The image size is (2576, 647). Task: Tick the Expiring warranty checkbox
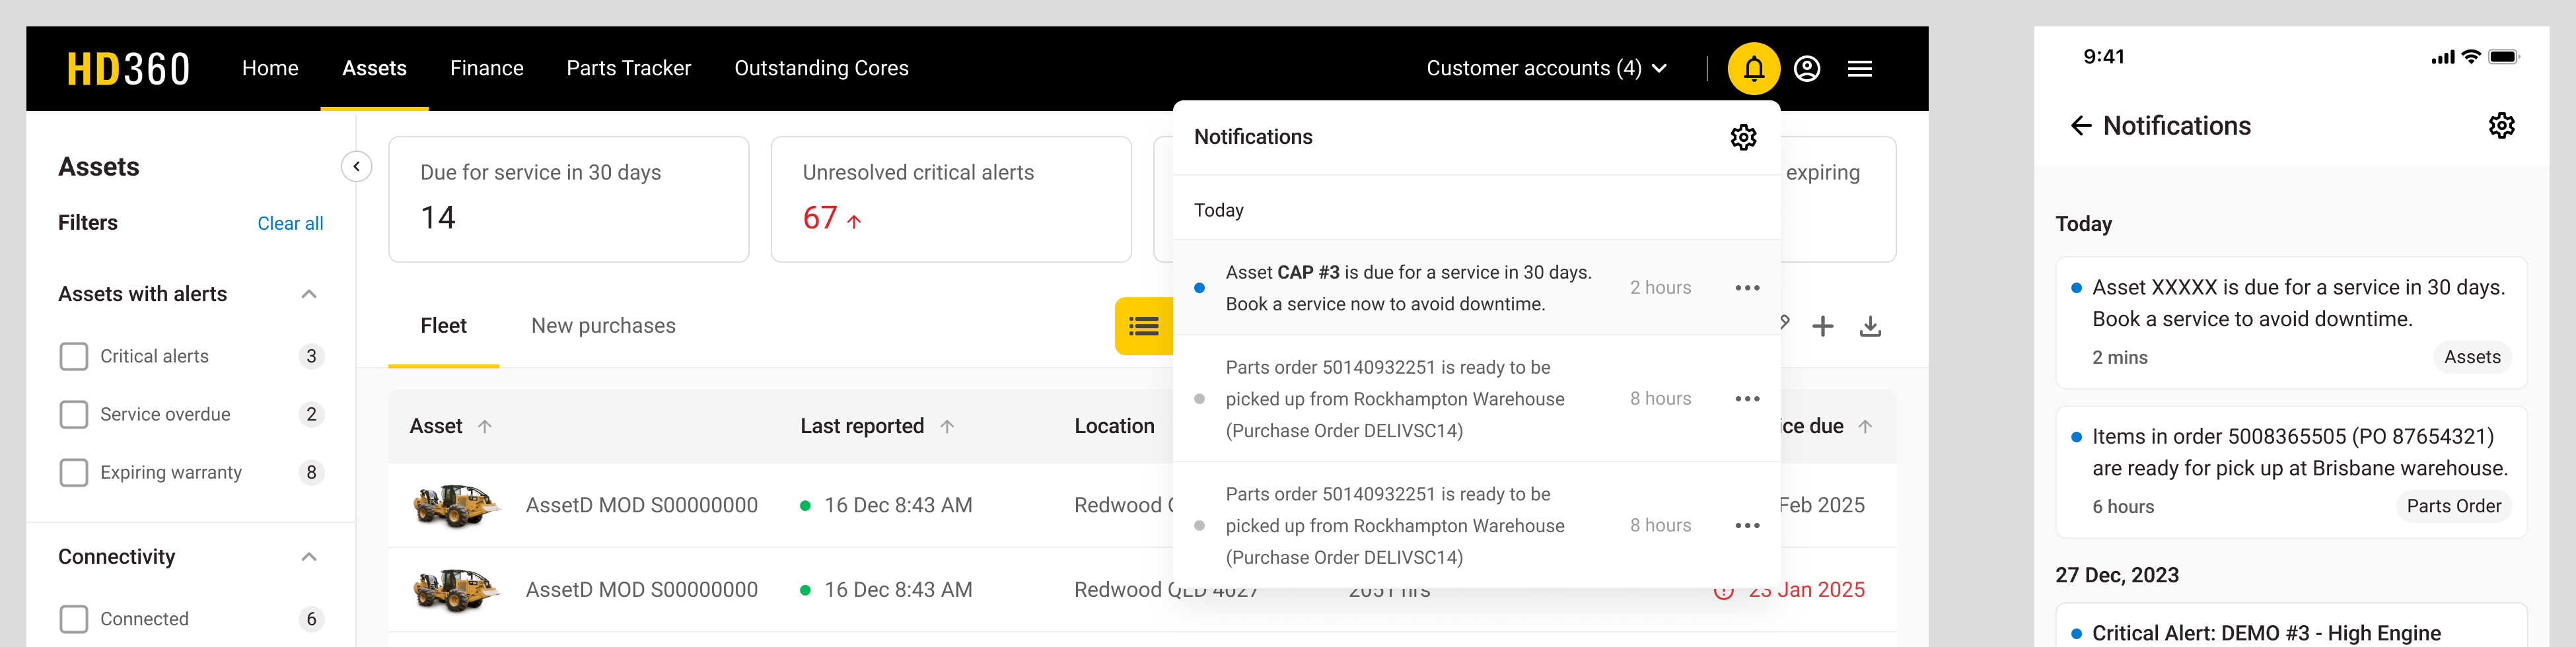[74, 473]
